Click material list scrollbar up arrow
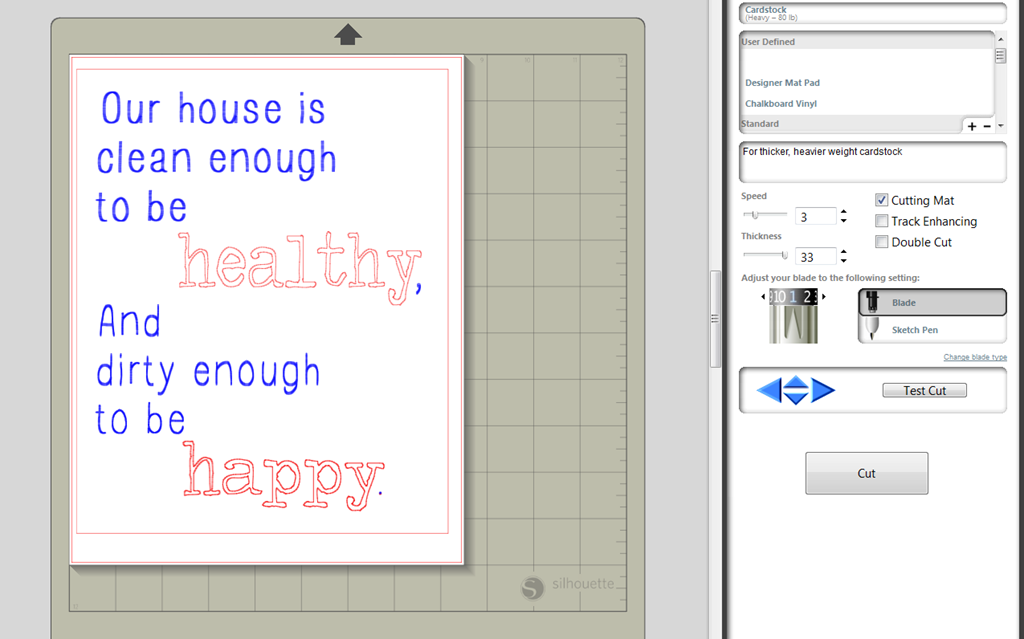The image size is (1024, 639). (x=1000, y=40)
